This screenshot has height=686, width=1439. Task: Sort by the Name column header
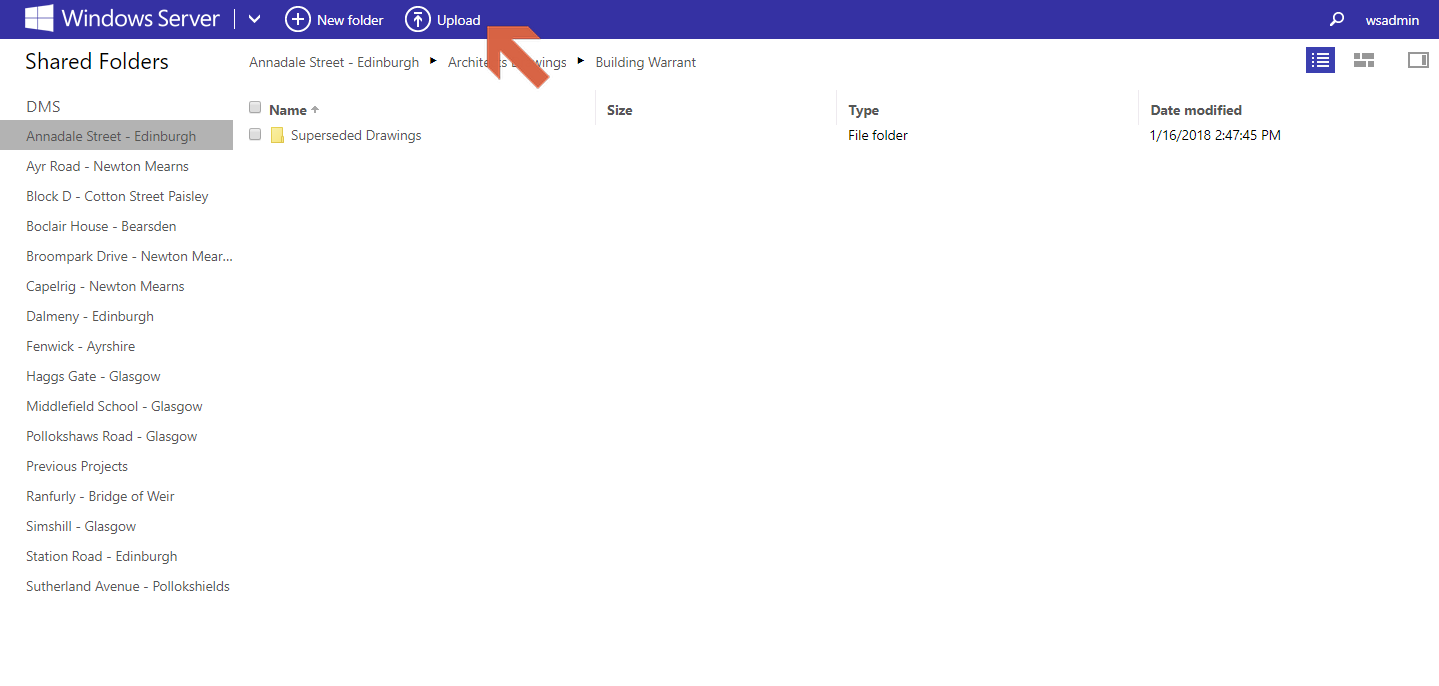pos(288,110)
